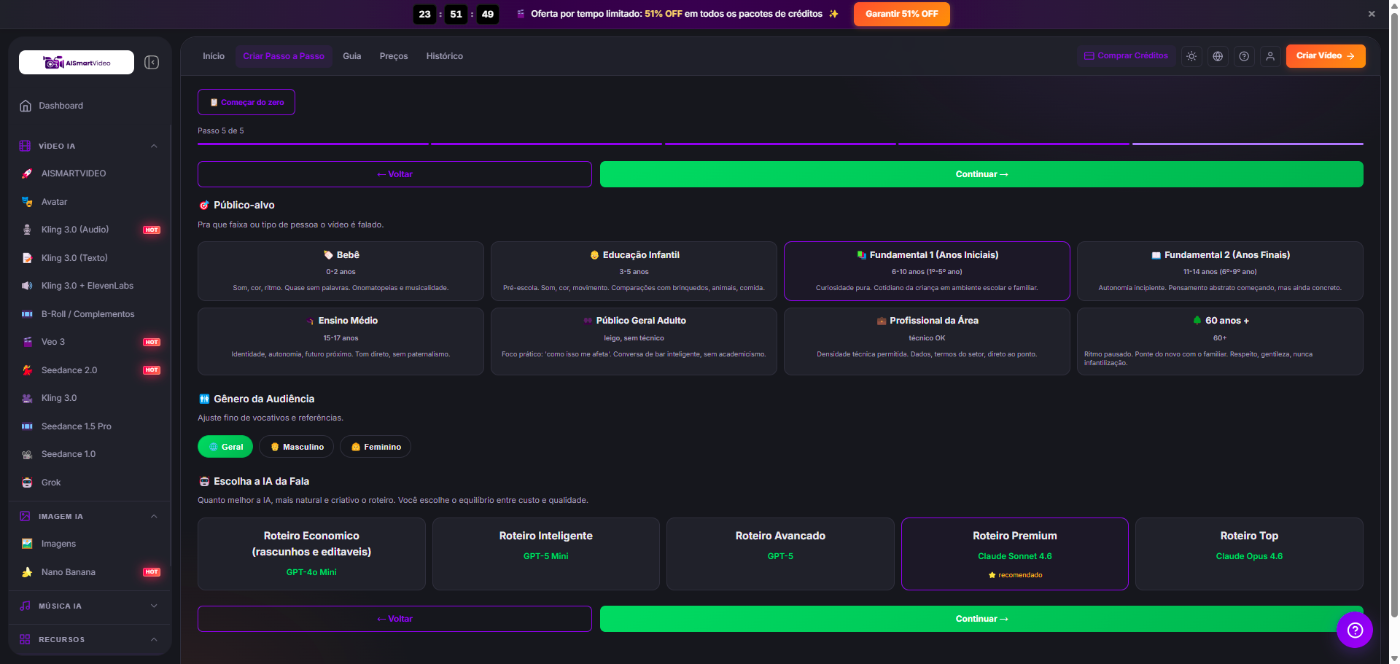The width and height of the screenshot is (1400, 664).
Task: Click the rocket icon for AISMARTVIDEO
Action: point(28,174)
